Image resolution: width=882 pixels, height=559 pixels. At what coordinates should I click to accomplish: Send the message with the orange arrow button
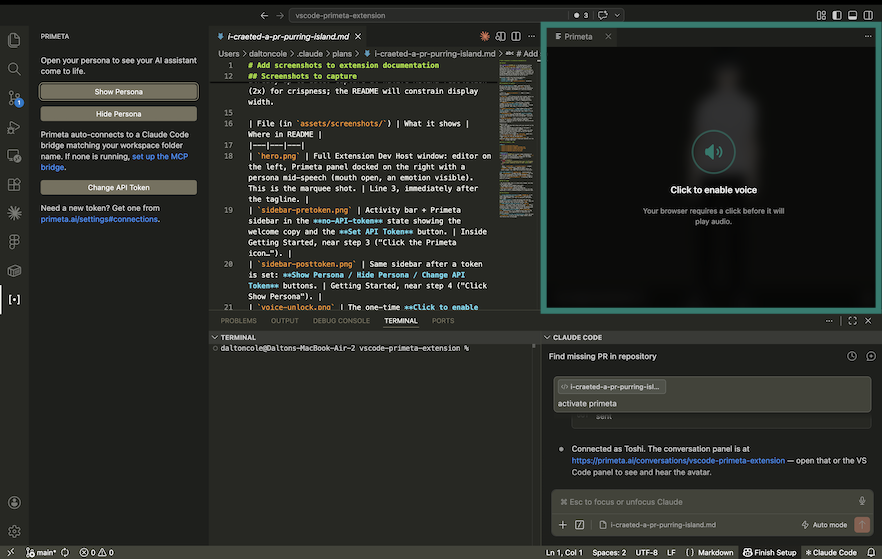862,525
